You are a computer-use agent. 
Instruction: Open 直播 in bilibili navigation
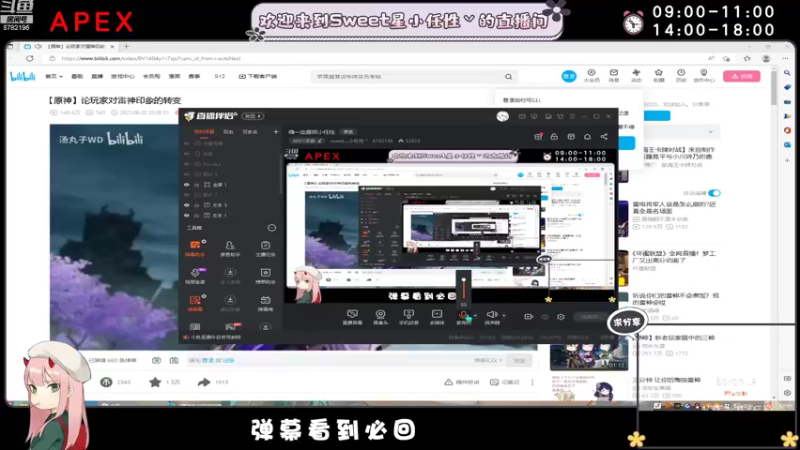point(97,77)
